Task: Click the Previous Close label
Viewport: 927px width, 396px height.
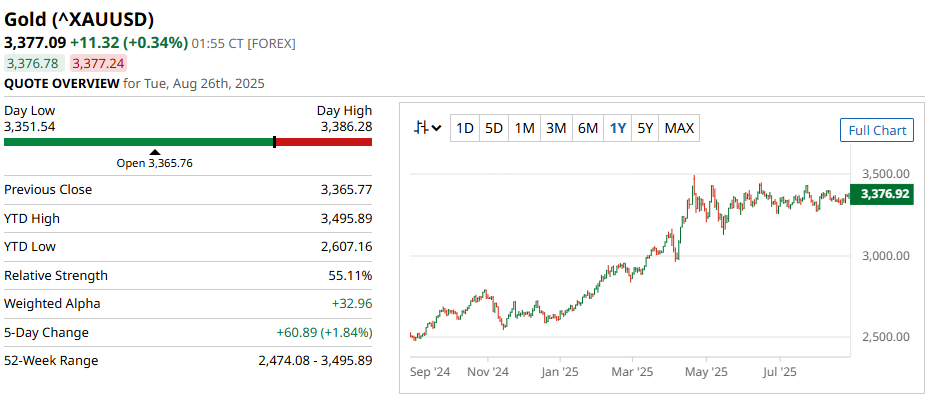Action: pyautogui.click(x=48, y=190)
